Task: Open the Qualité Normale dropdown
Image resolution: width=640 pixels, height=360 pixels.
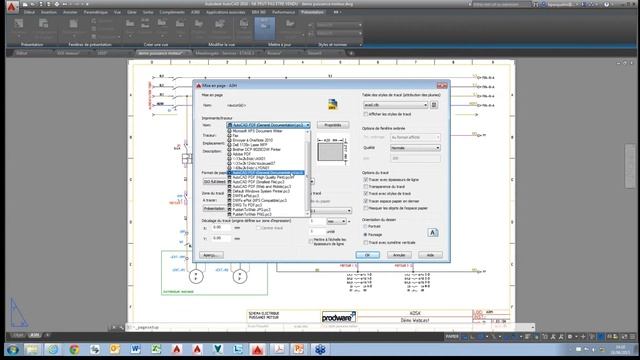Action: 415,148
